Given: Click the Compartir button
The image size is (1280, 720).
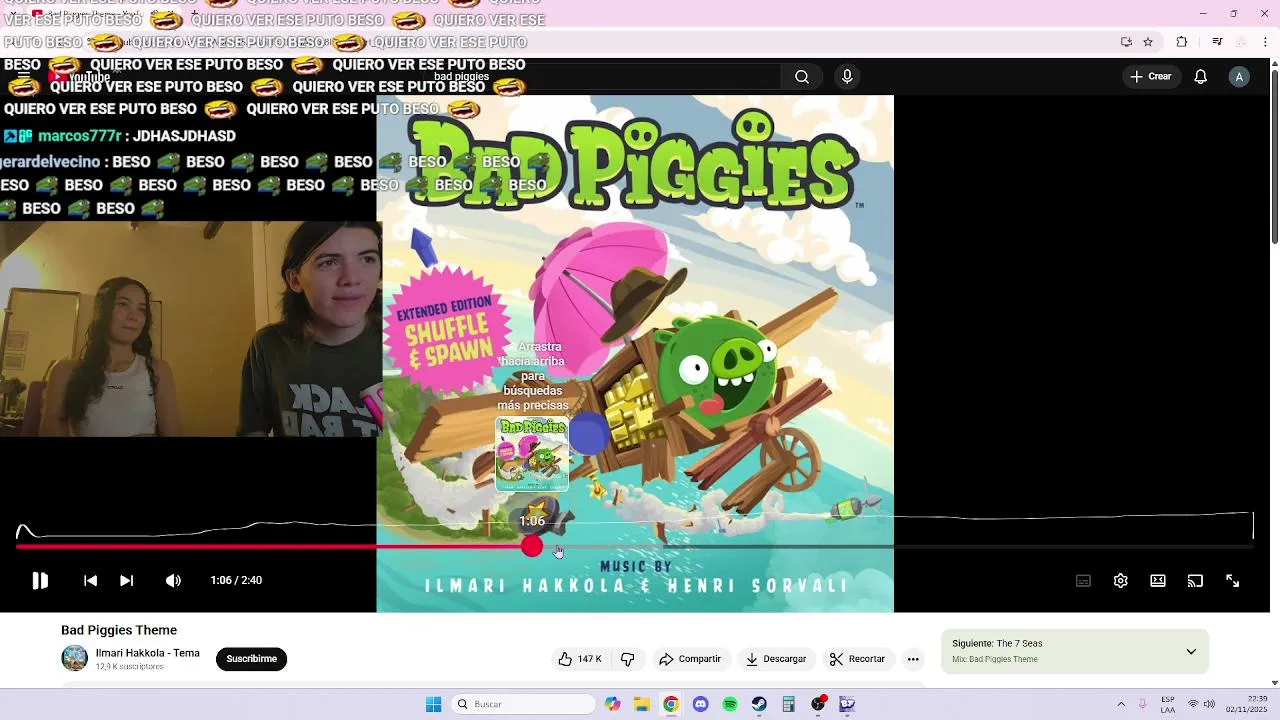Looking at the screenshot, I should pyautogui.click(x=690, y=659).
